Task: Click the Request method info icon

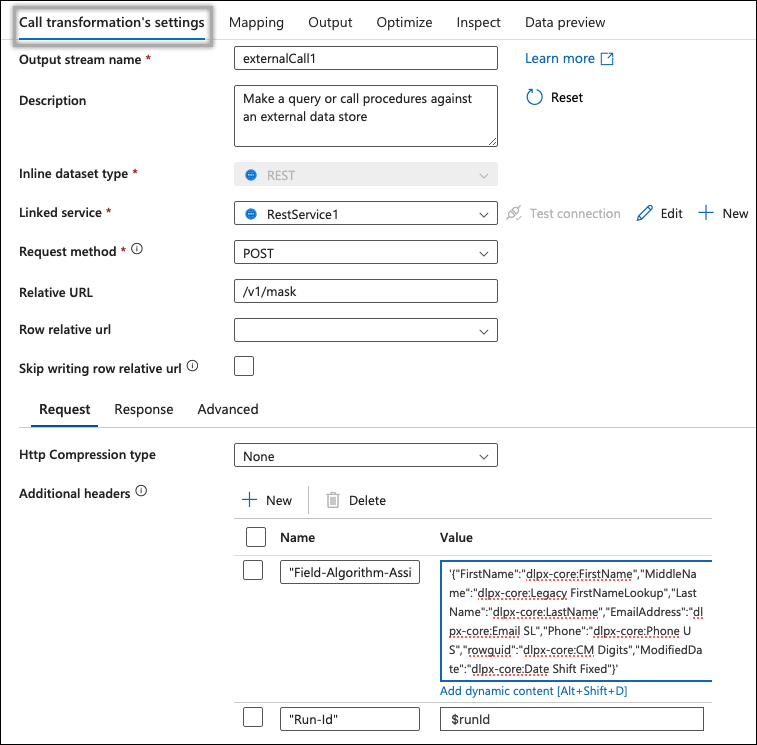Action: pyautogui.click(x=137, y=248)
